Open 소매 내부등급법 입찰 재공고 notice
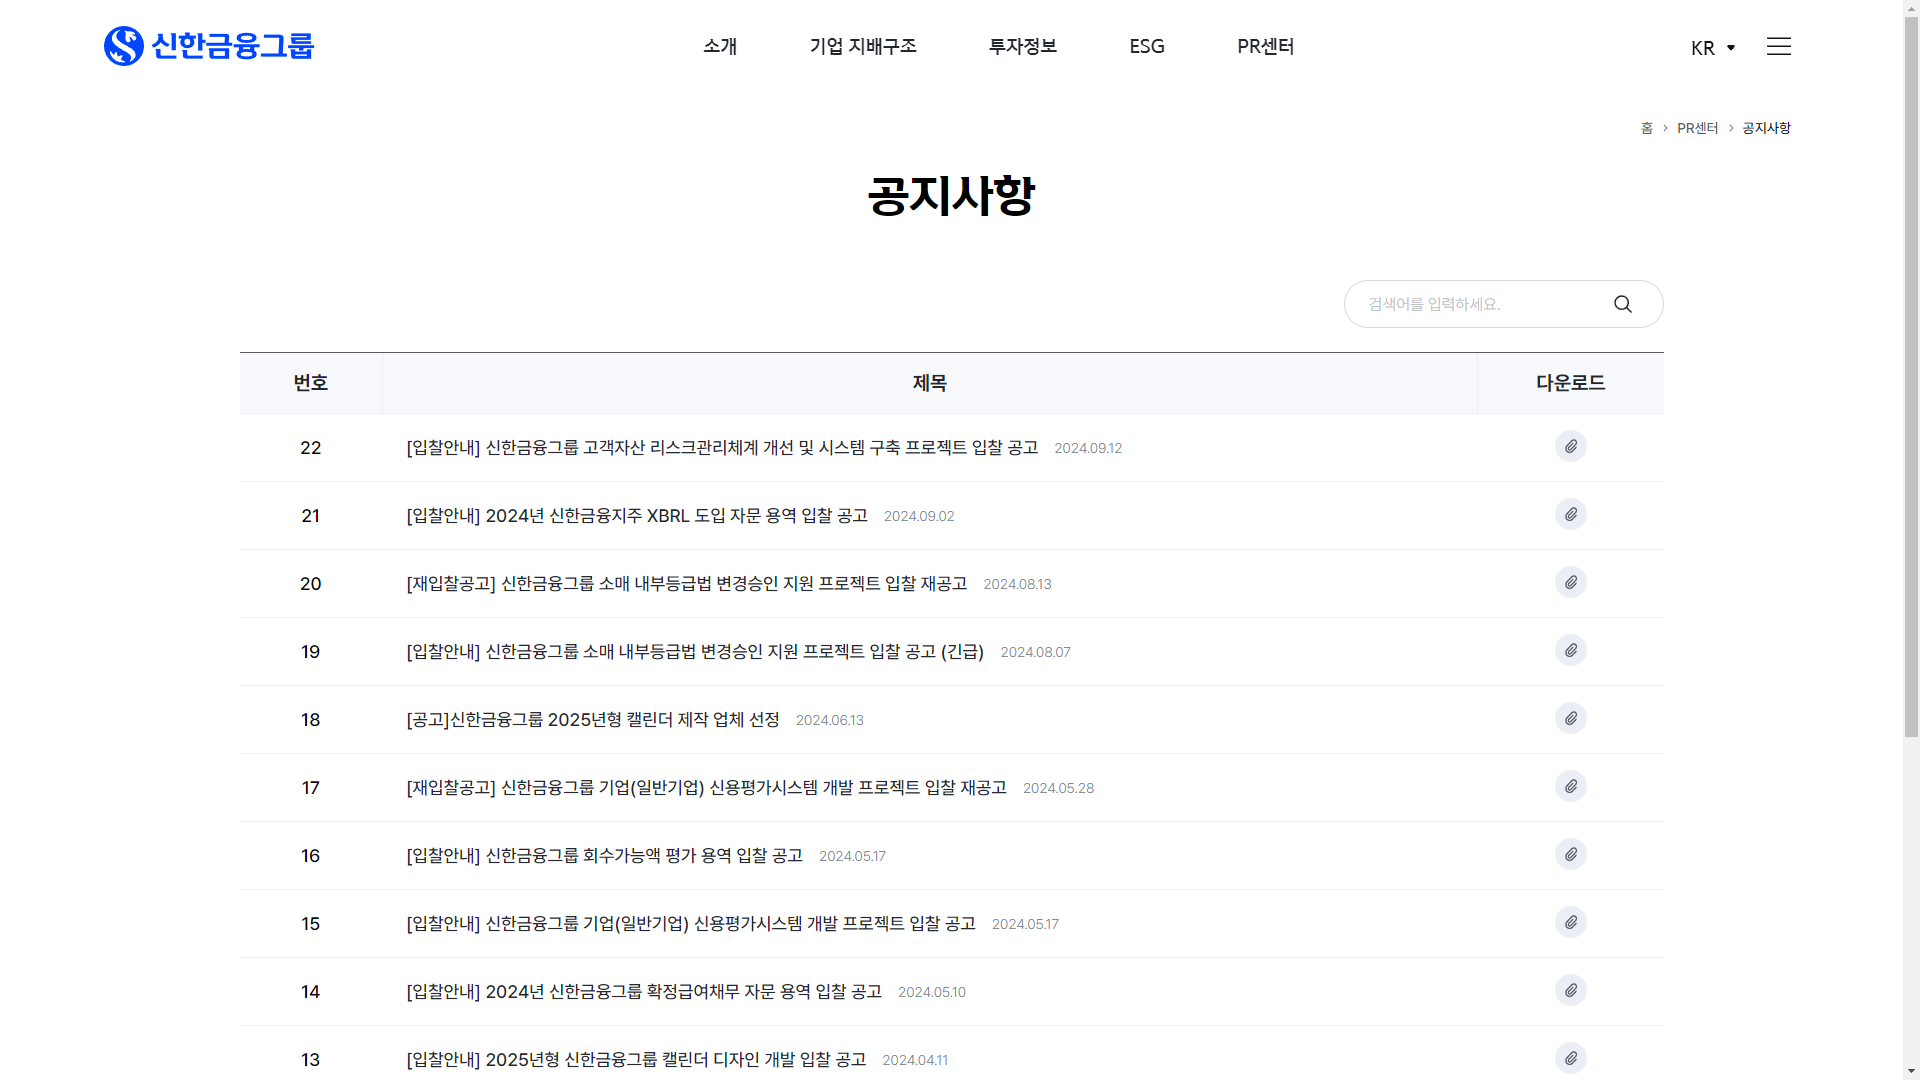This screenshot has height=1080, width=1920. pos(687,584)
